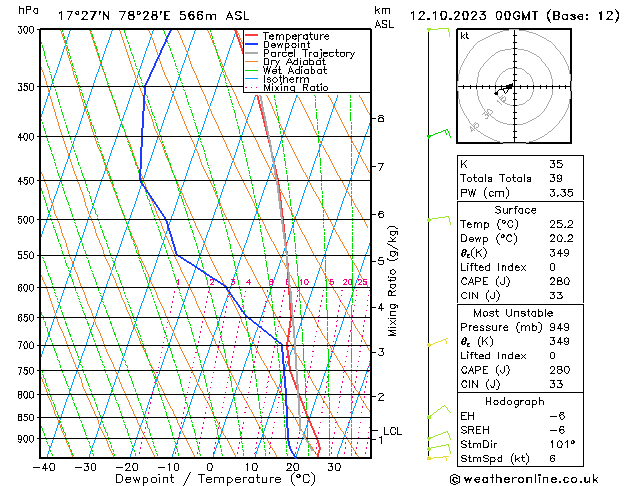This screenshot has width=629, height=486.
Task: Click the PW (cm) value 3.35
Action: 561,193
